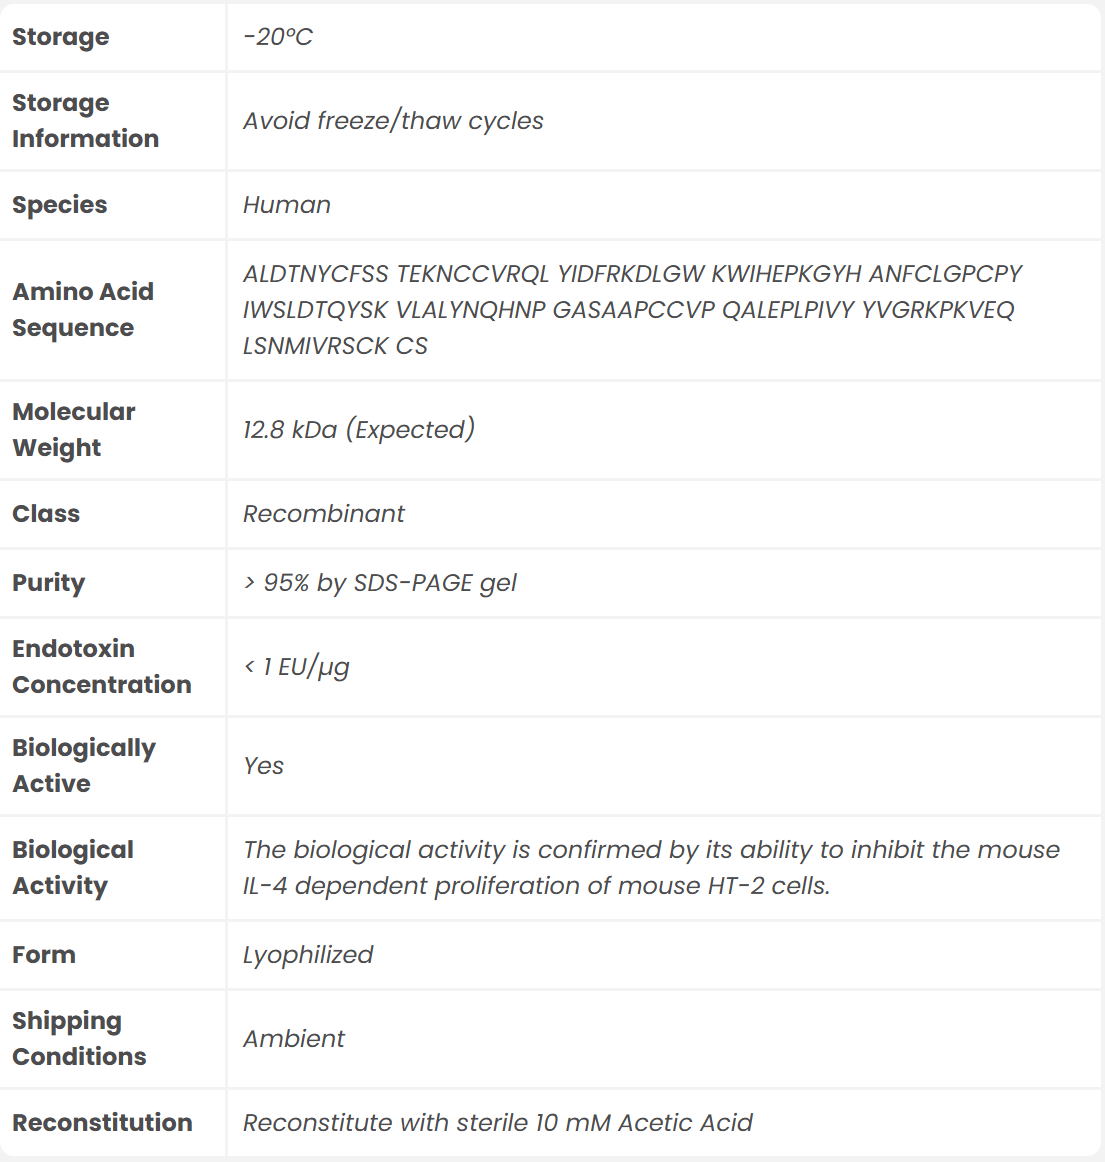Select the 'Ambient' shipping value
Image resolution: width=1105 pixels, height=1162 pixels.
click(x=294, y=1039)
